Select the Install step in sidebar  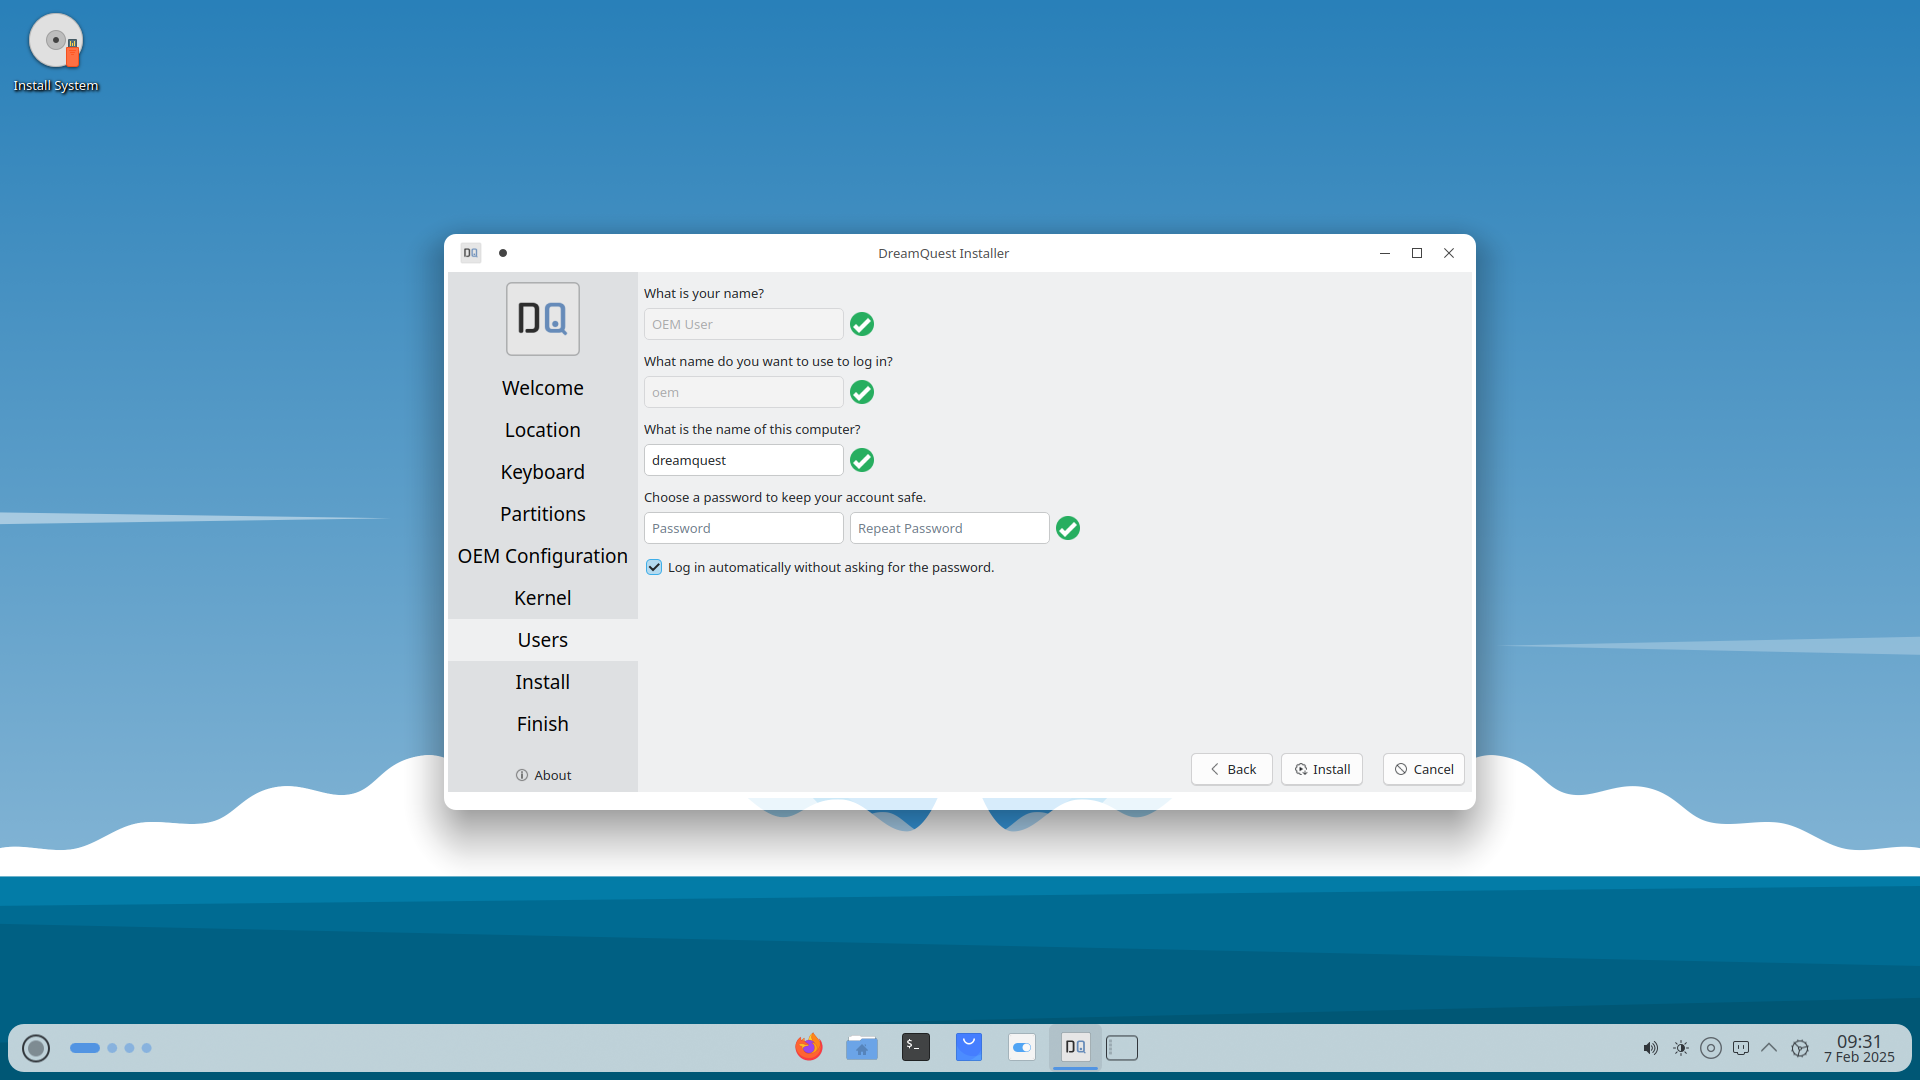pos(543,682)
